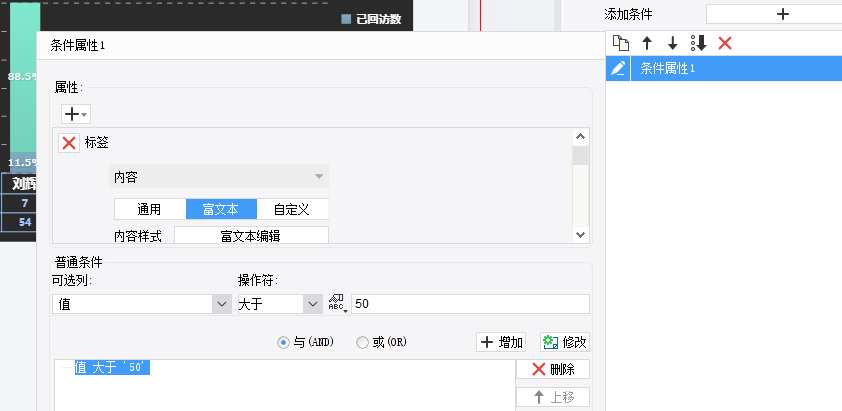Open the 操作符 dropdown showing 大于
This screenshot has height=411, width=842.
coord(280,304)
